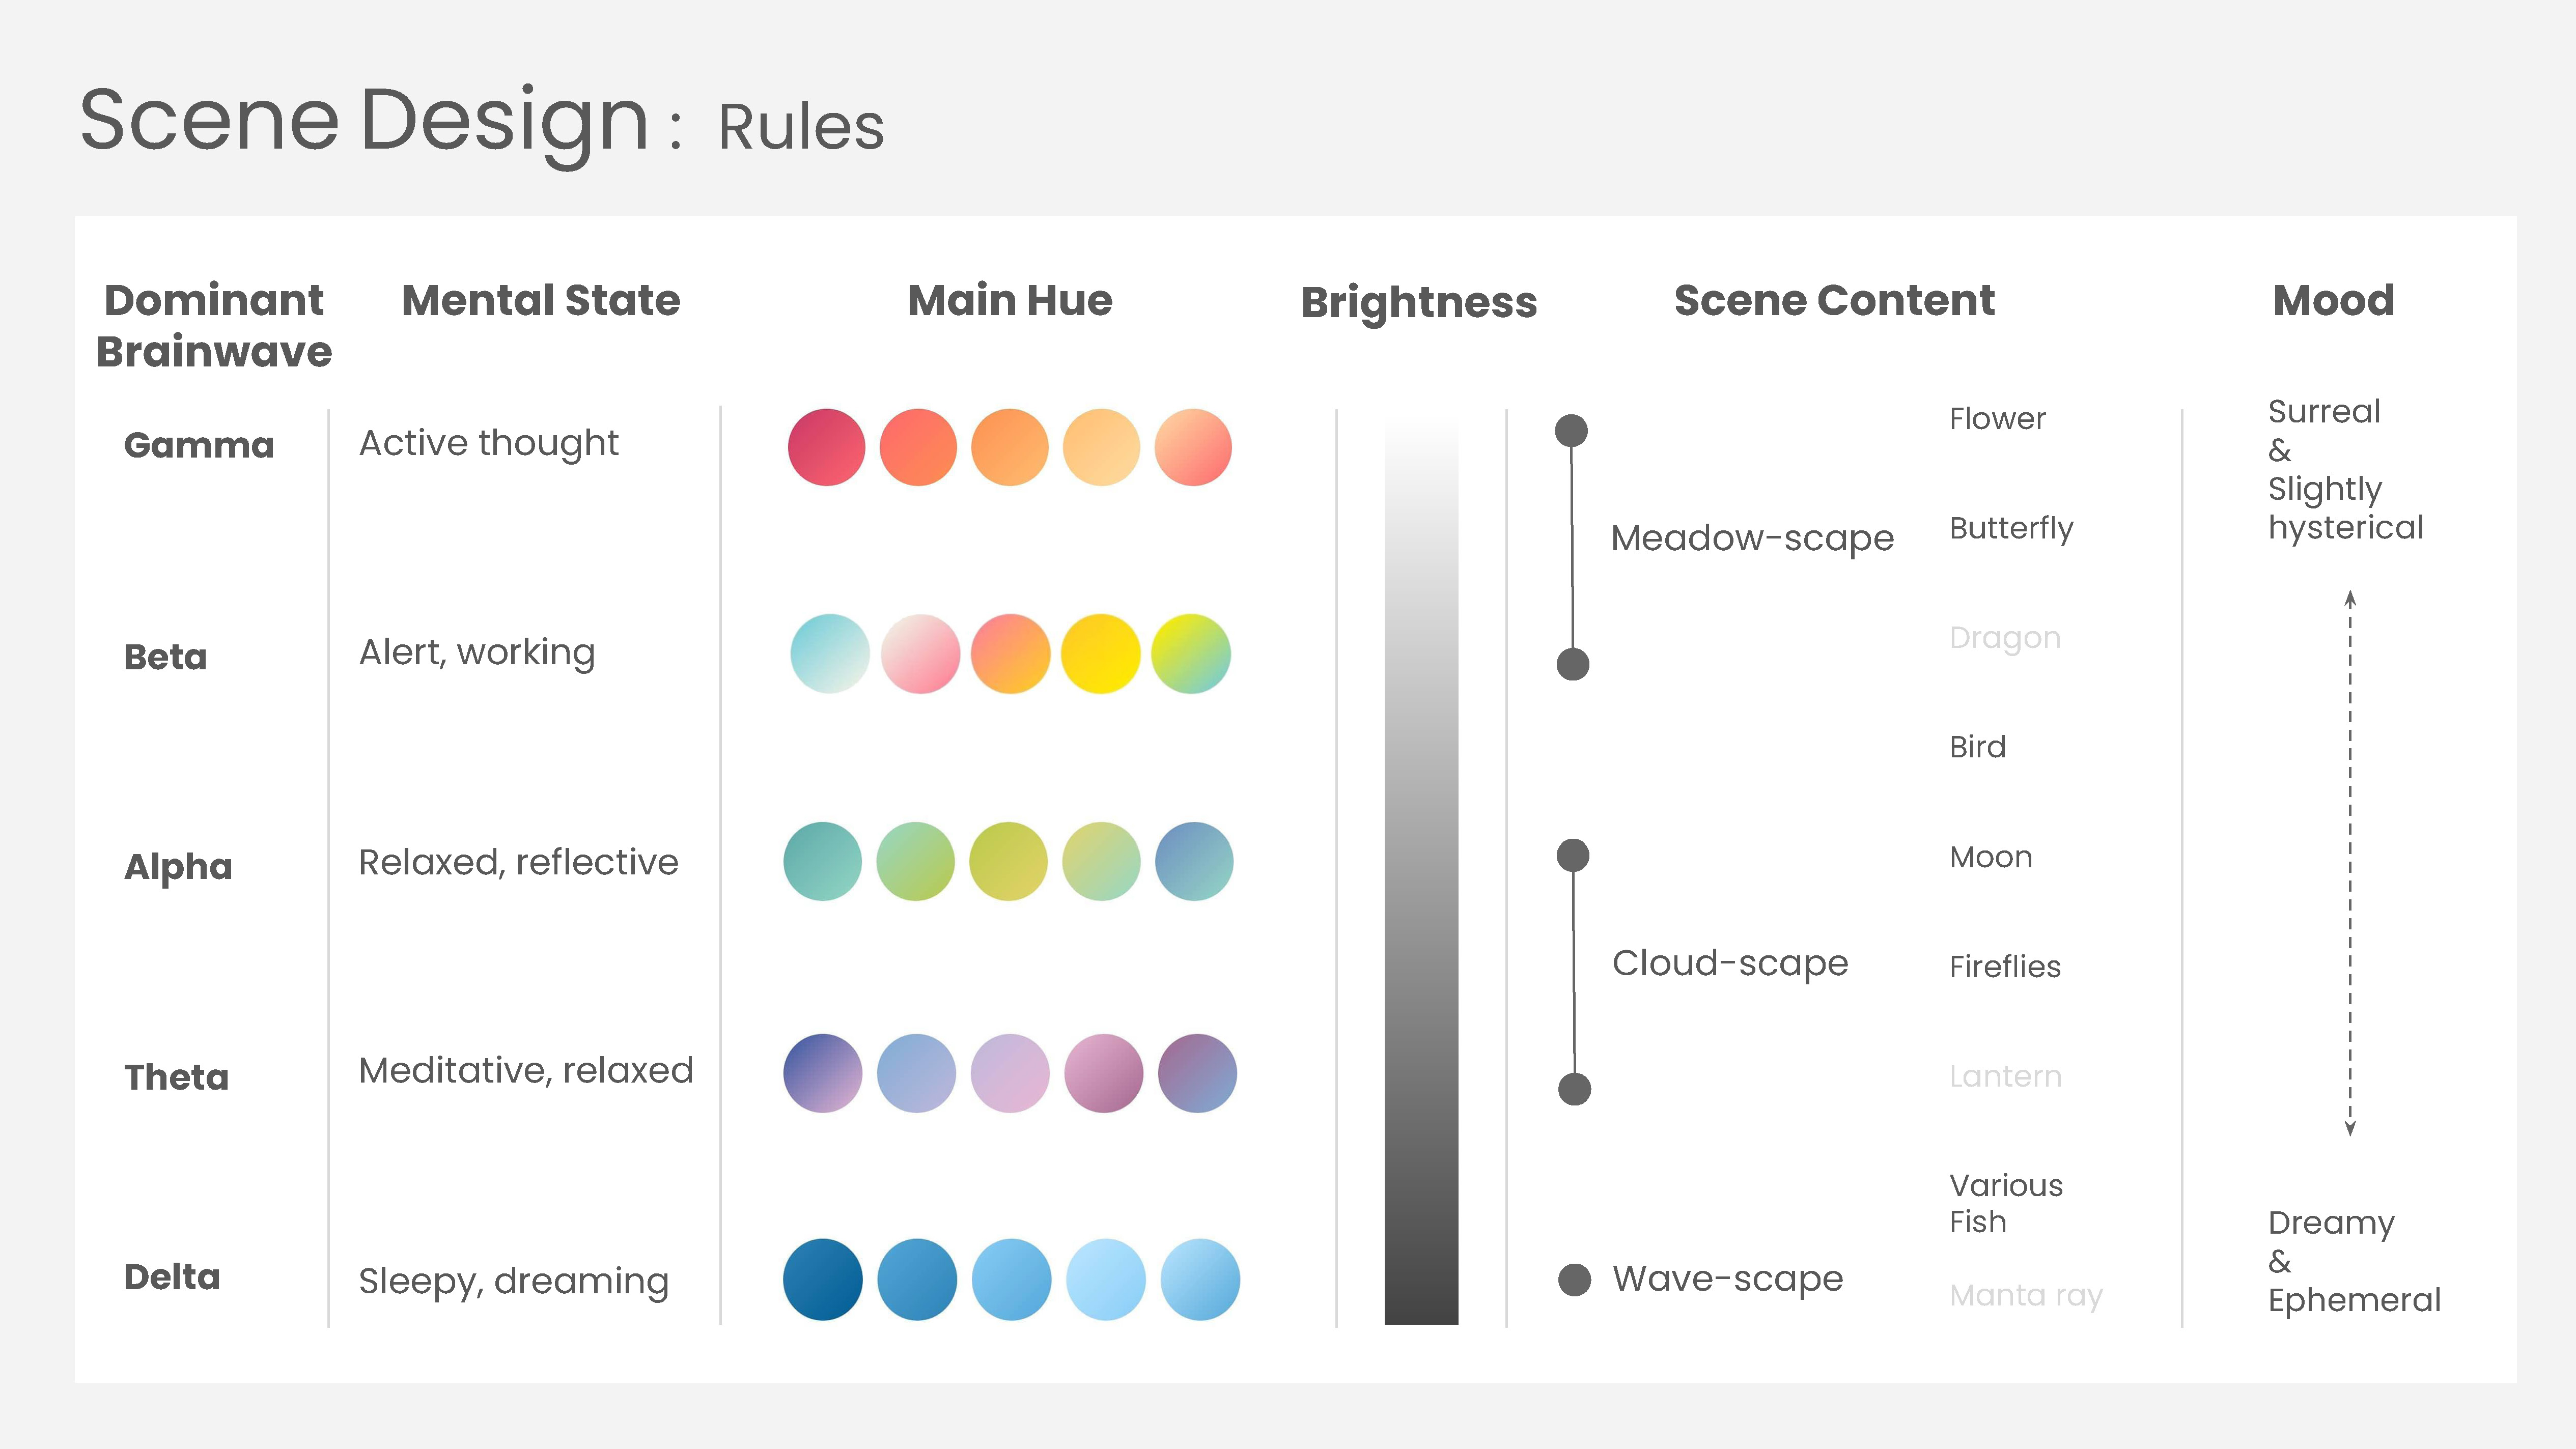Select the Meadow-scape scene label
Image resolution: width=2576 pixels, height=1449 pixels.
(x=1752, y=538)
